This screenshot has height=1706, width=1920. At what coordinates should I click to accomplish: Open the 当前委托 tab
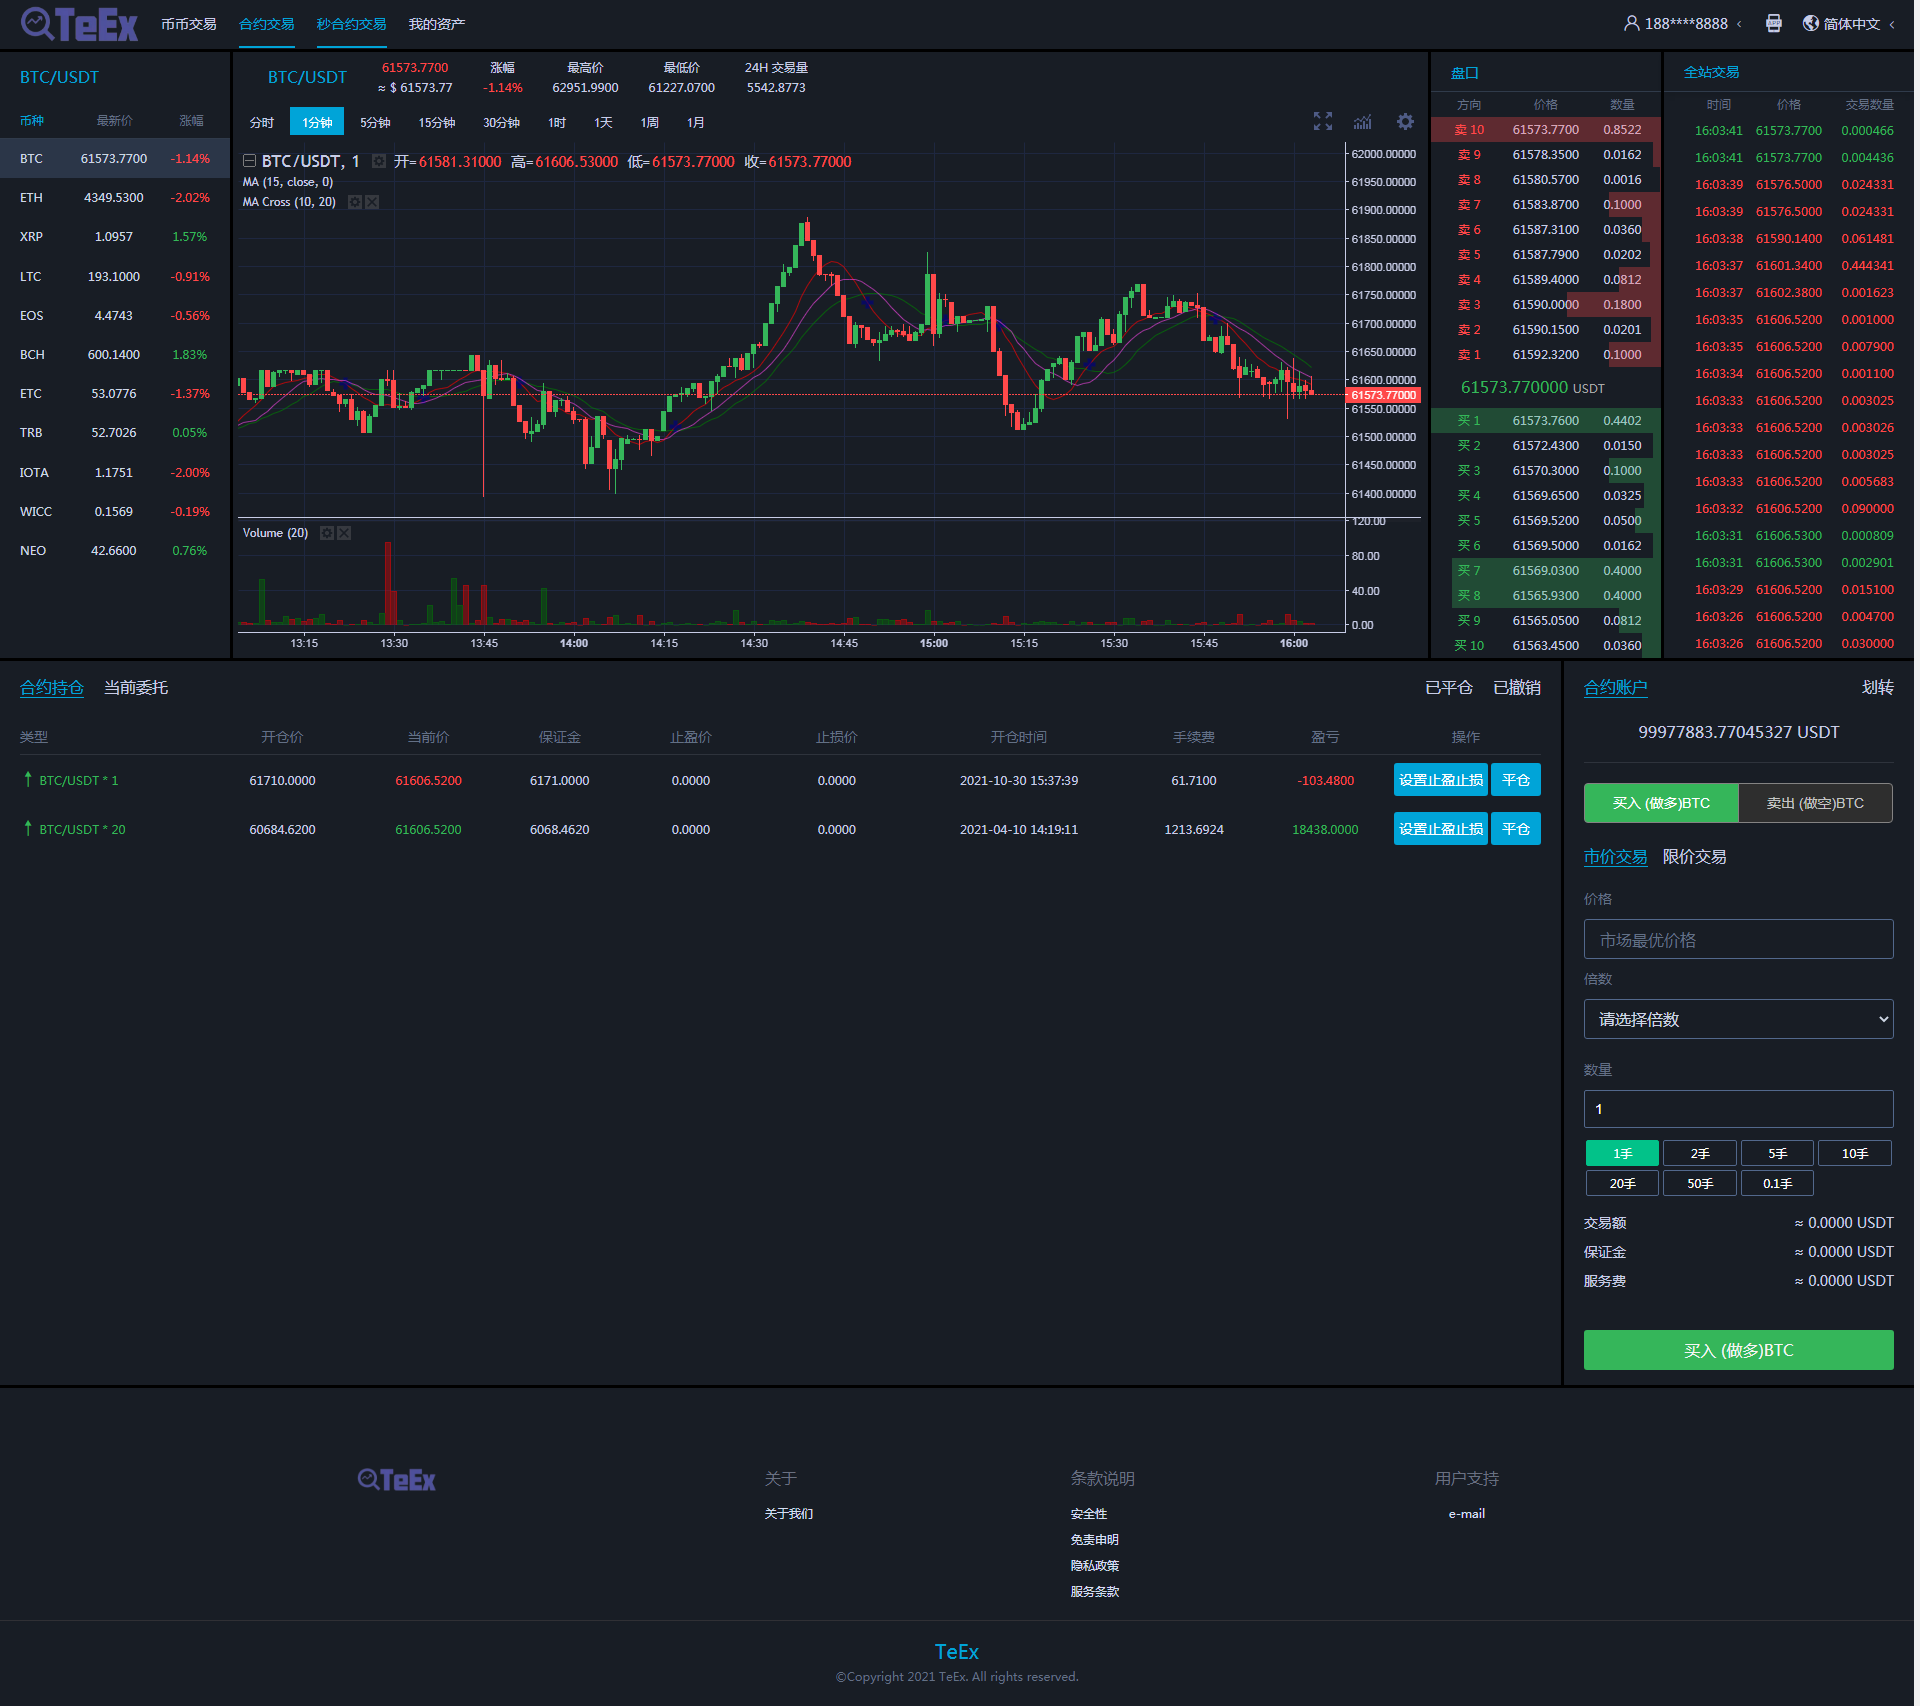pos(136,688)
